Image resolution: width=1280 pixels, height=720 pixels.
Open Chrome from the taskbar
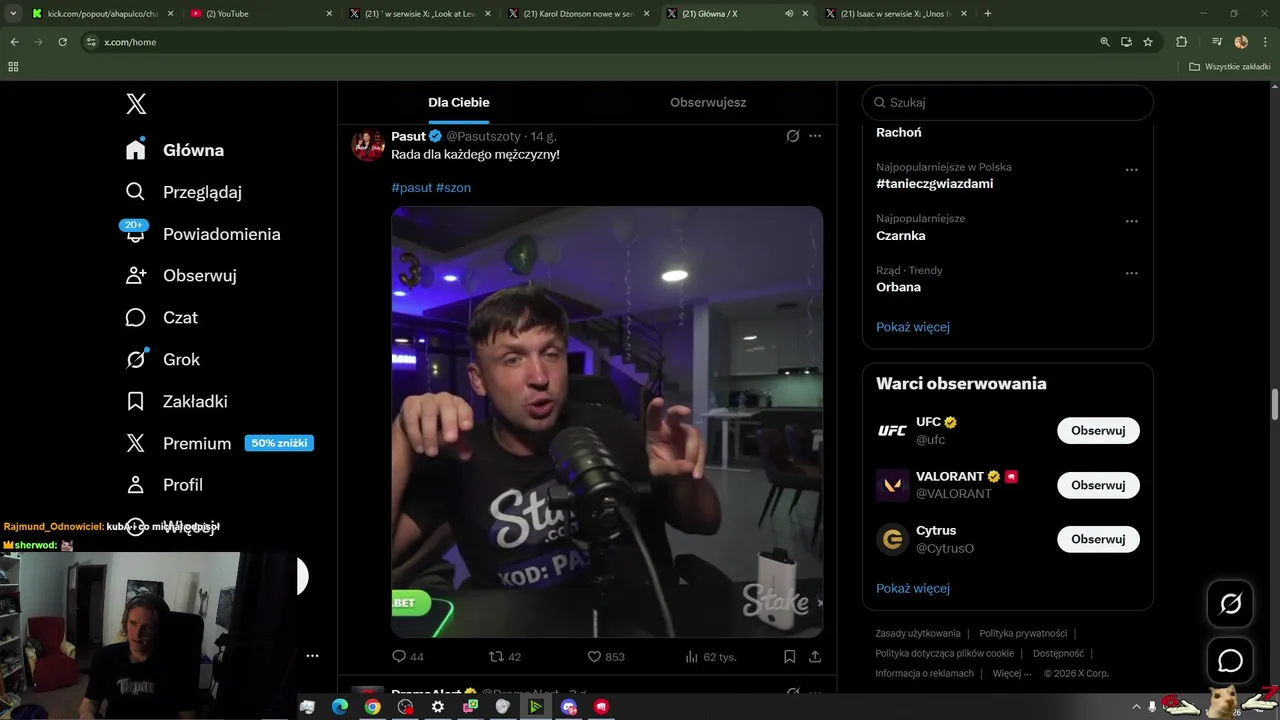tap(372, 707)
